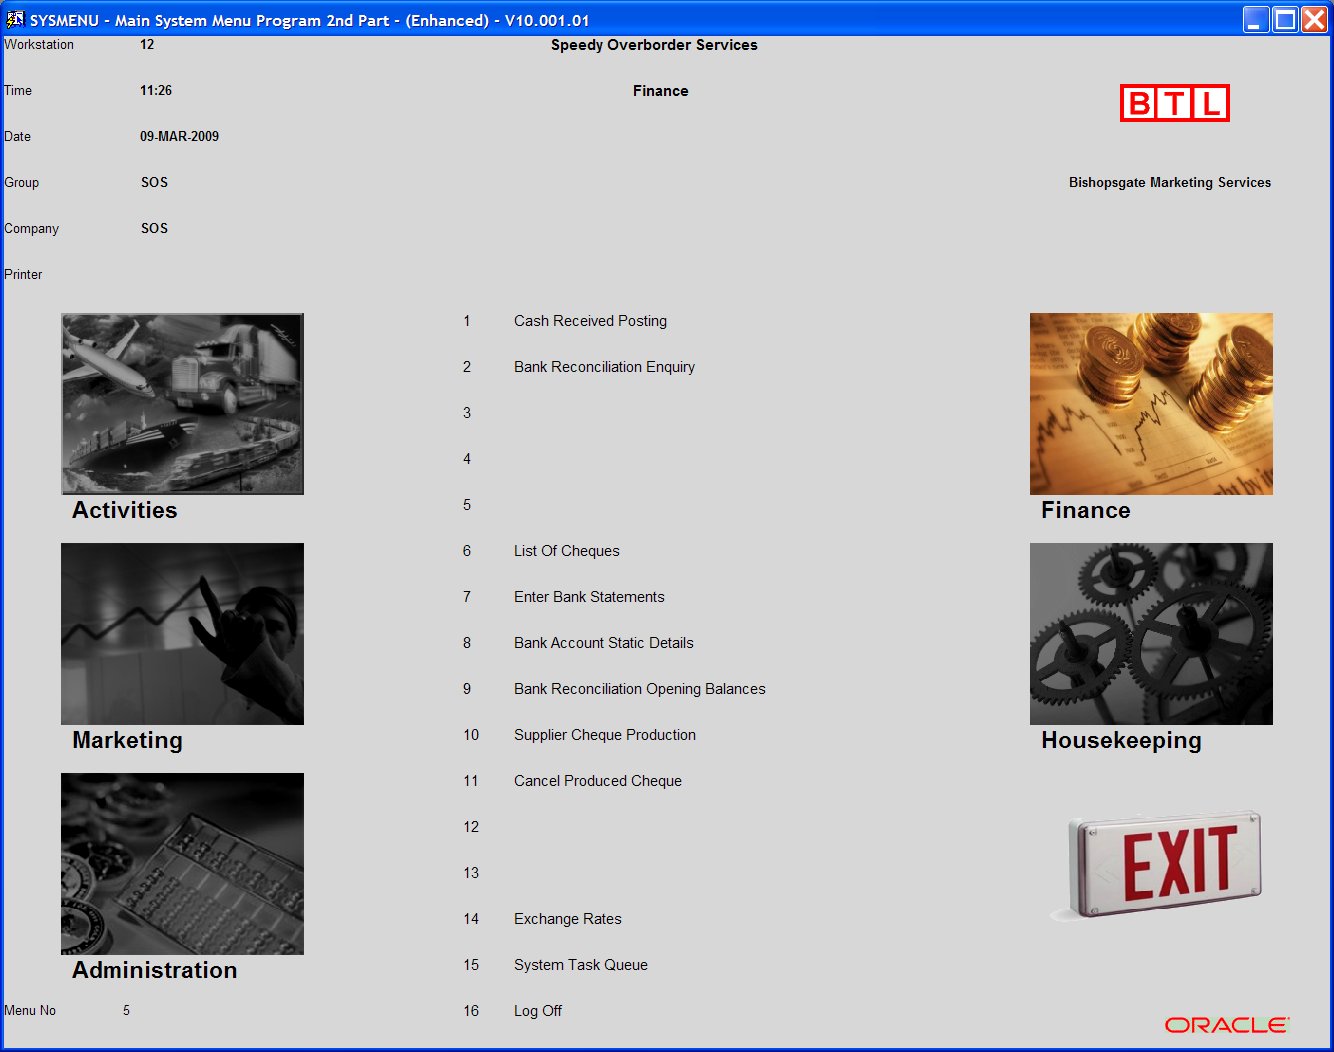Click the Finance heading at top
This screenshot has width=1334, height=1052.
coord(661,91)
